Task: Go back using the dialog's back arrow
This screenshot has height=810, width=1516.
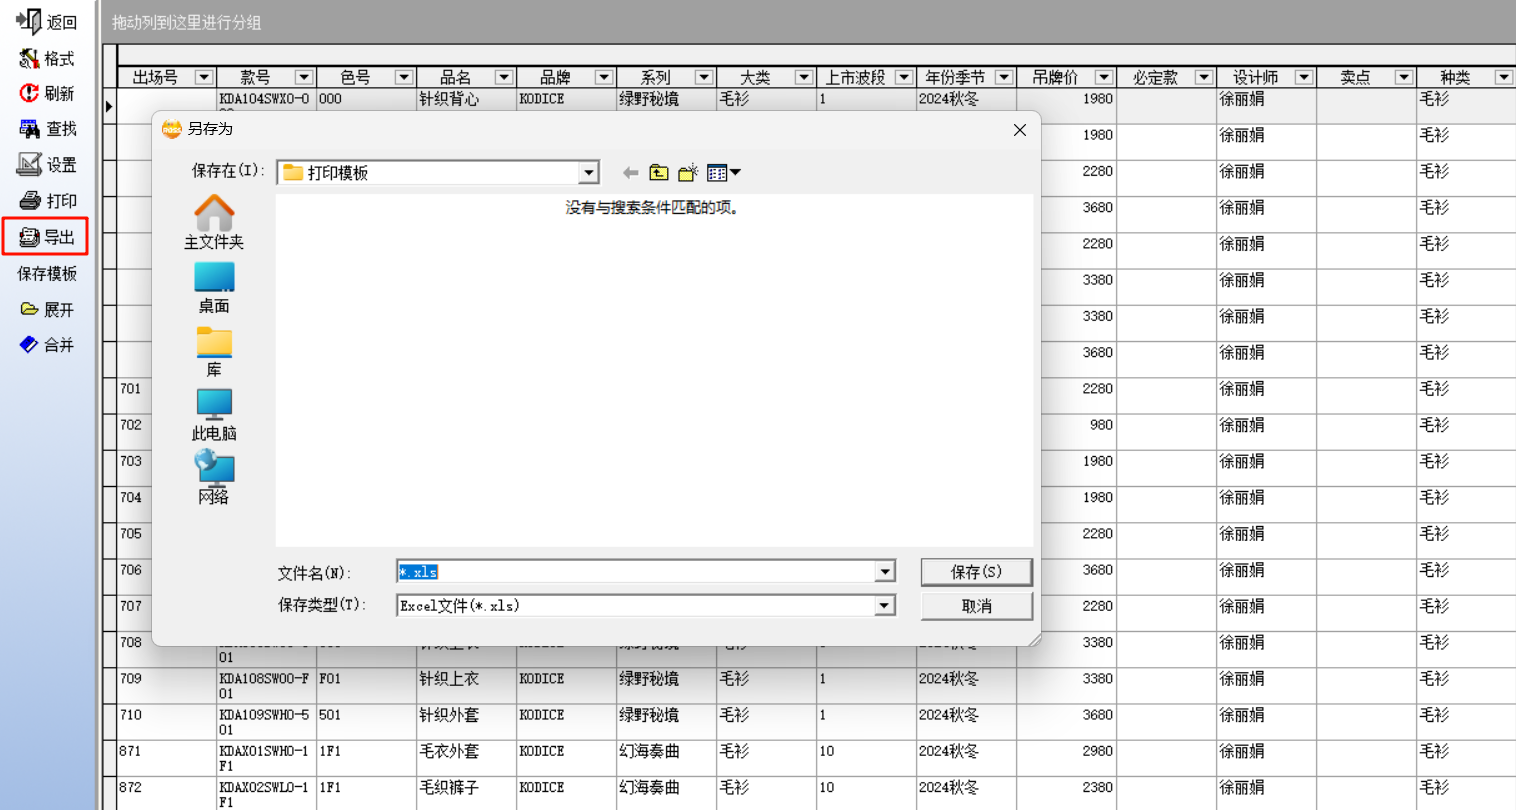Action: point(630,173)
